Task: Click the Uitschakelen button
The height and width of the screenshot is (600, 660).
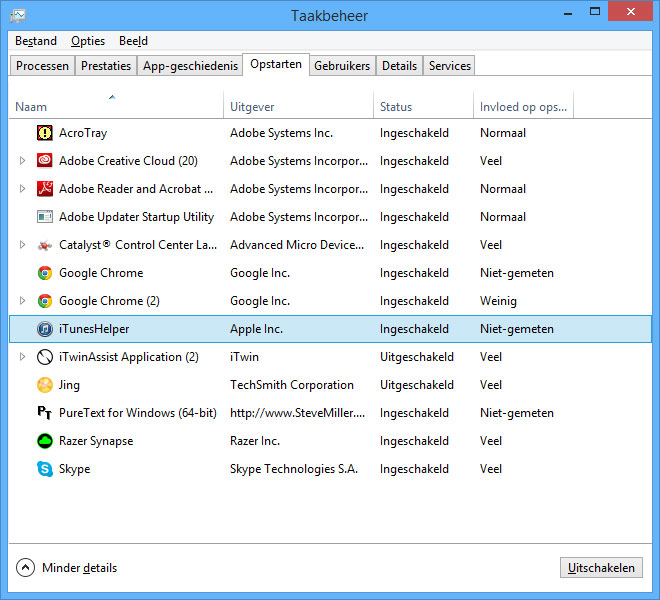Action: tap(601, 568)
